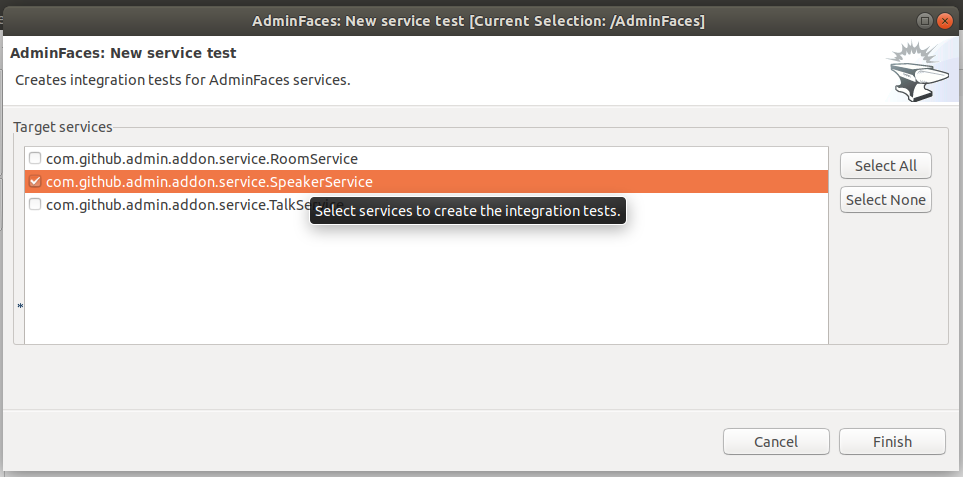Click the 'Creates integration tests' description text
963x477 pixels.
183,80
